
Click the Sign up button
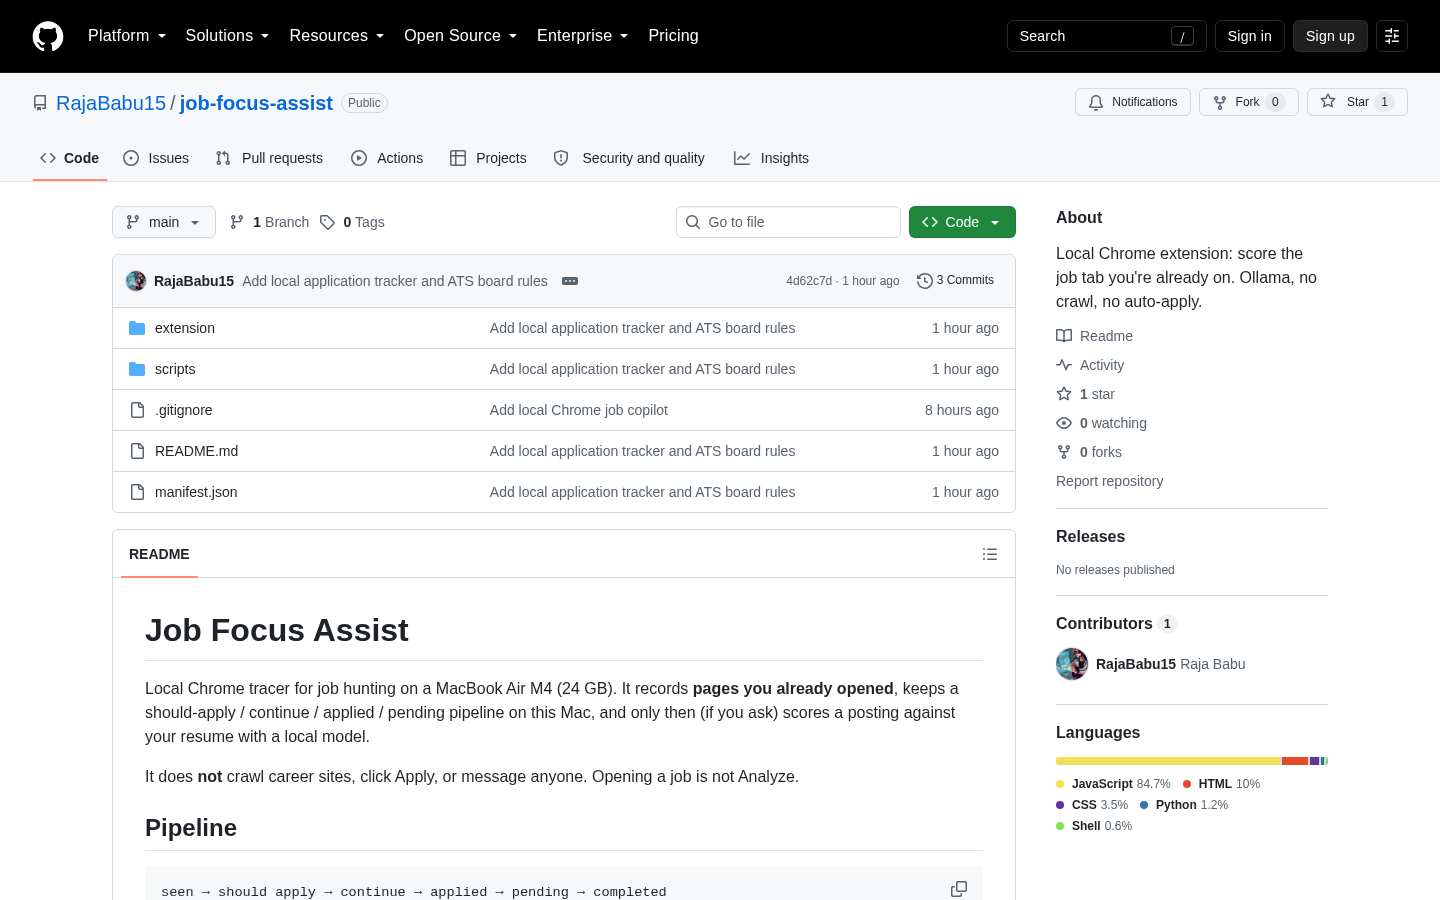coord(1330,36)
